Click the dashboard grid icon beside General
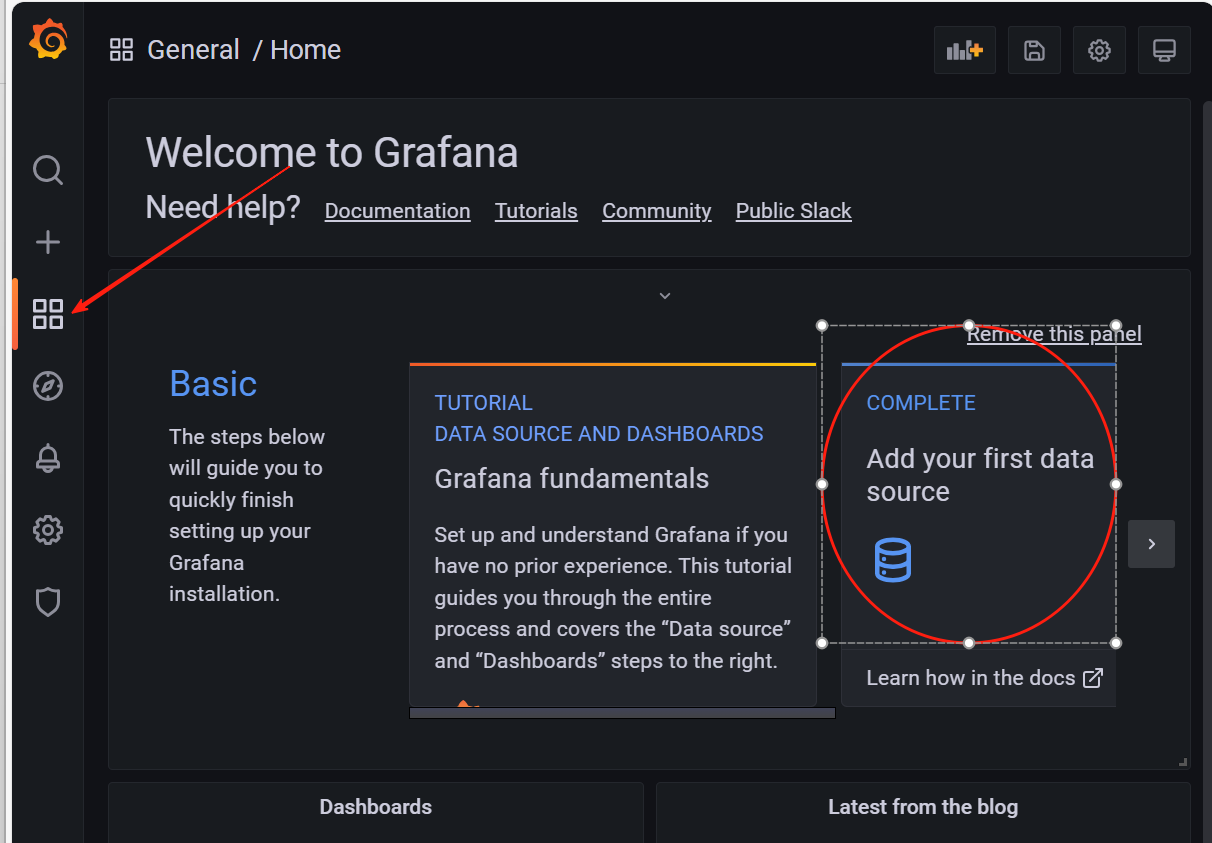 122,50
